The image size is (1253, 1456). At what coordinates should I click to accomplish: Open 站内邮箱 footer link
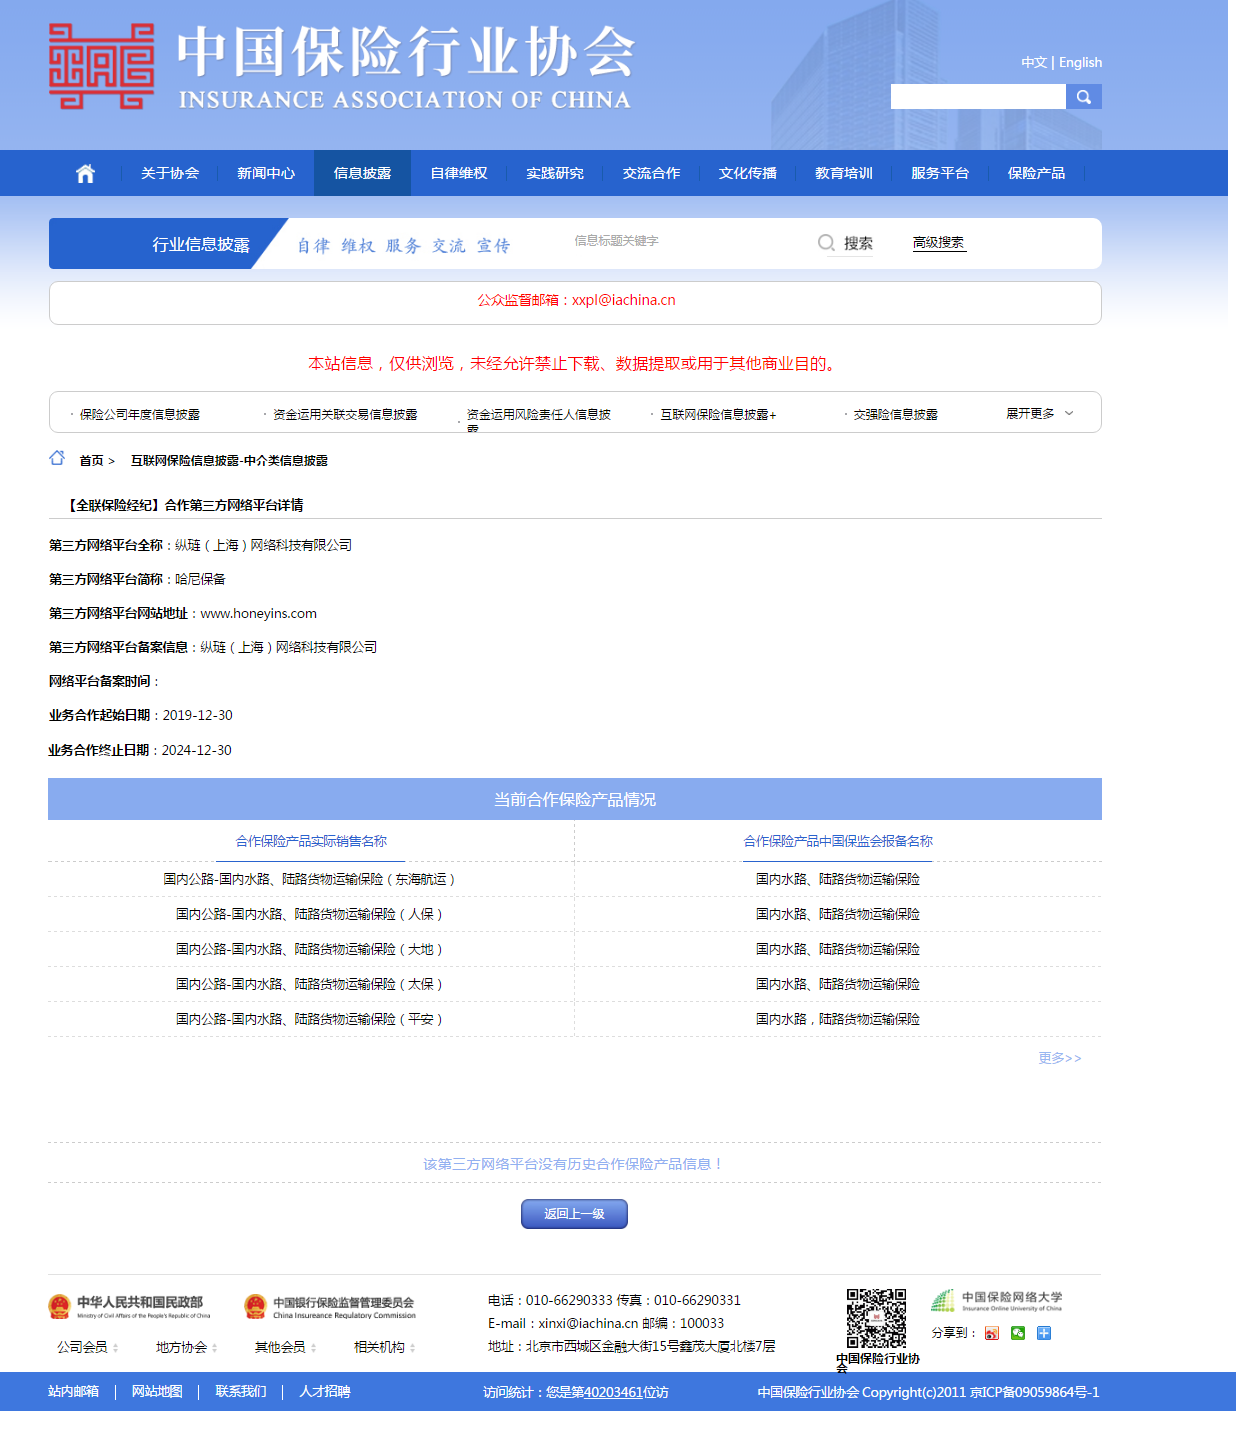(73, 1392)
